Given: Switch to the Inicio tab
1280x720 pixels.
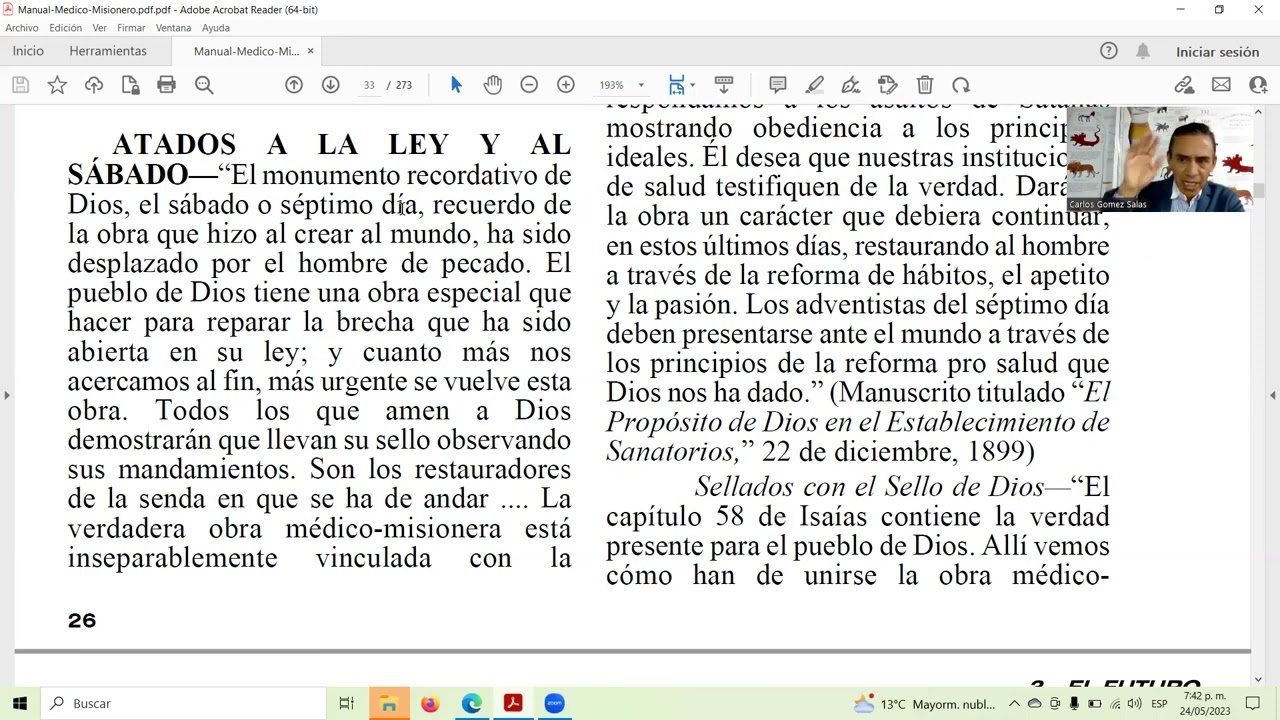Looking at the screenshot, I should 28,51.
